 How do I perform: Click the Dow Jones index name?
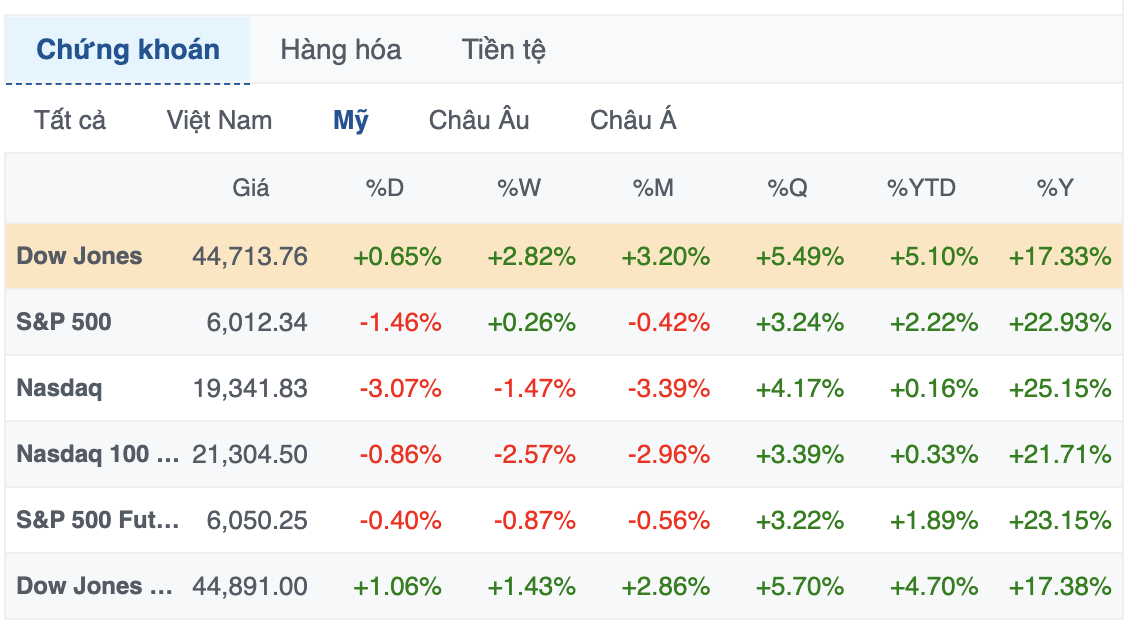click(80, 256)
